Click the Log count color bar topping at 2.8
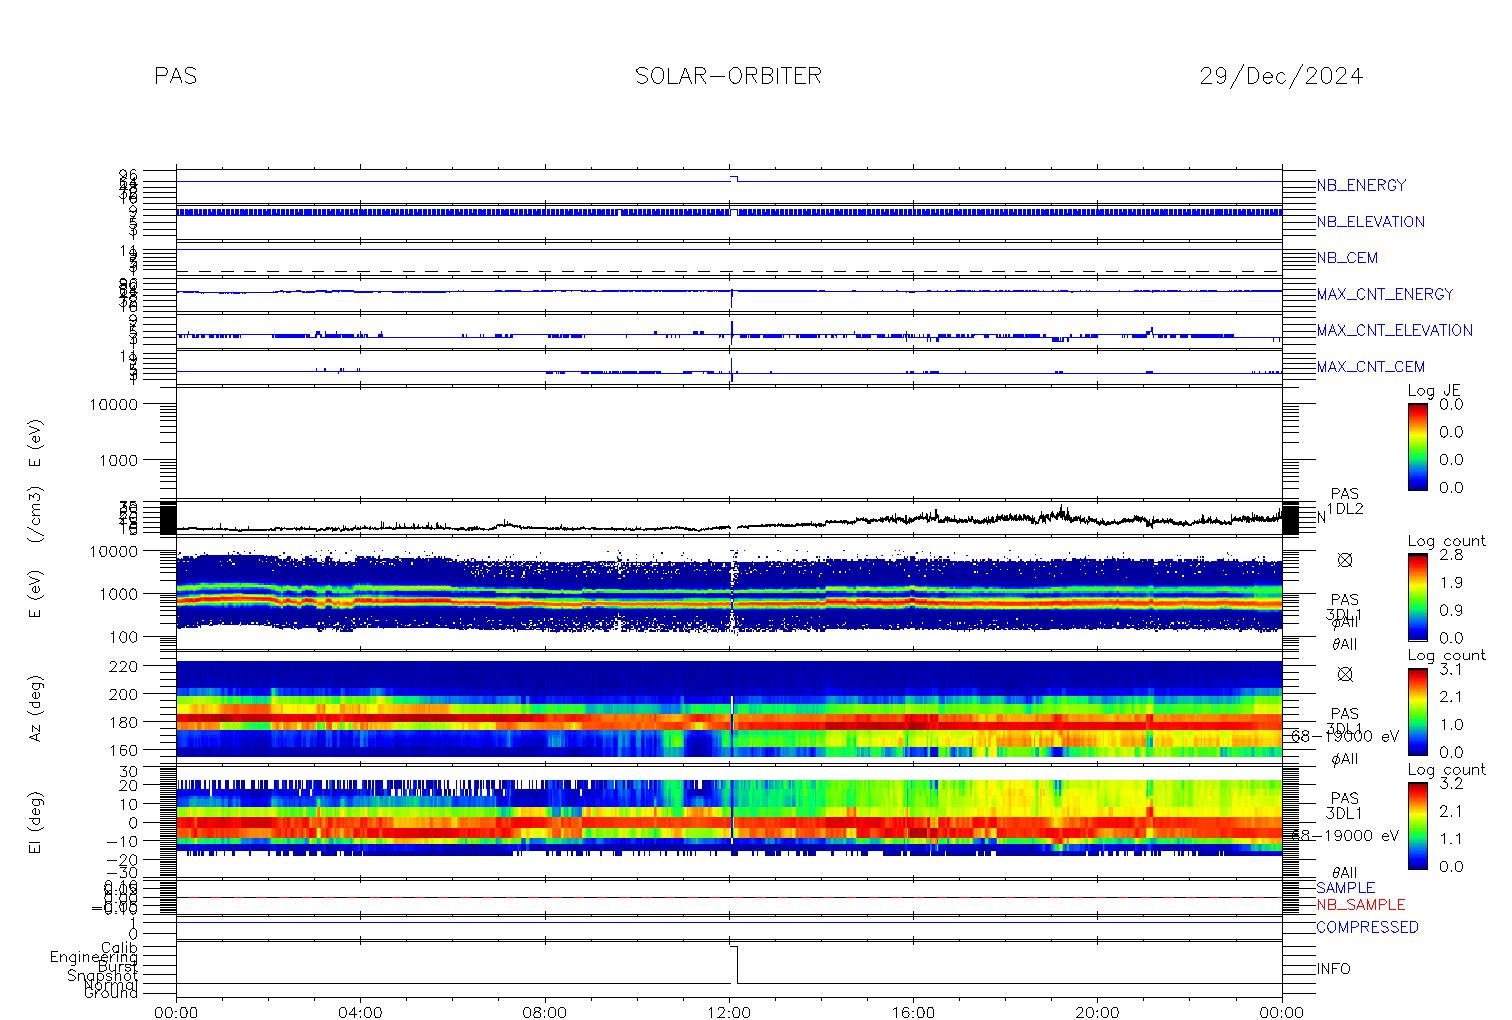This screenshot has width=1512, height=1020. tap(1418, 597)
